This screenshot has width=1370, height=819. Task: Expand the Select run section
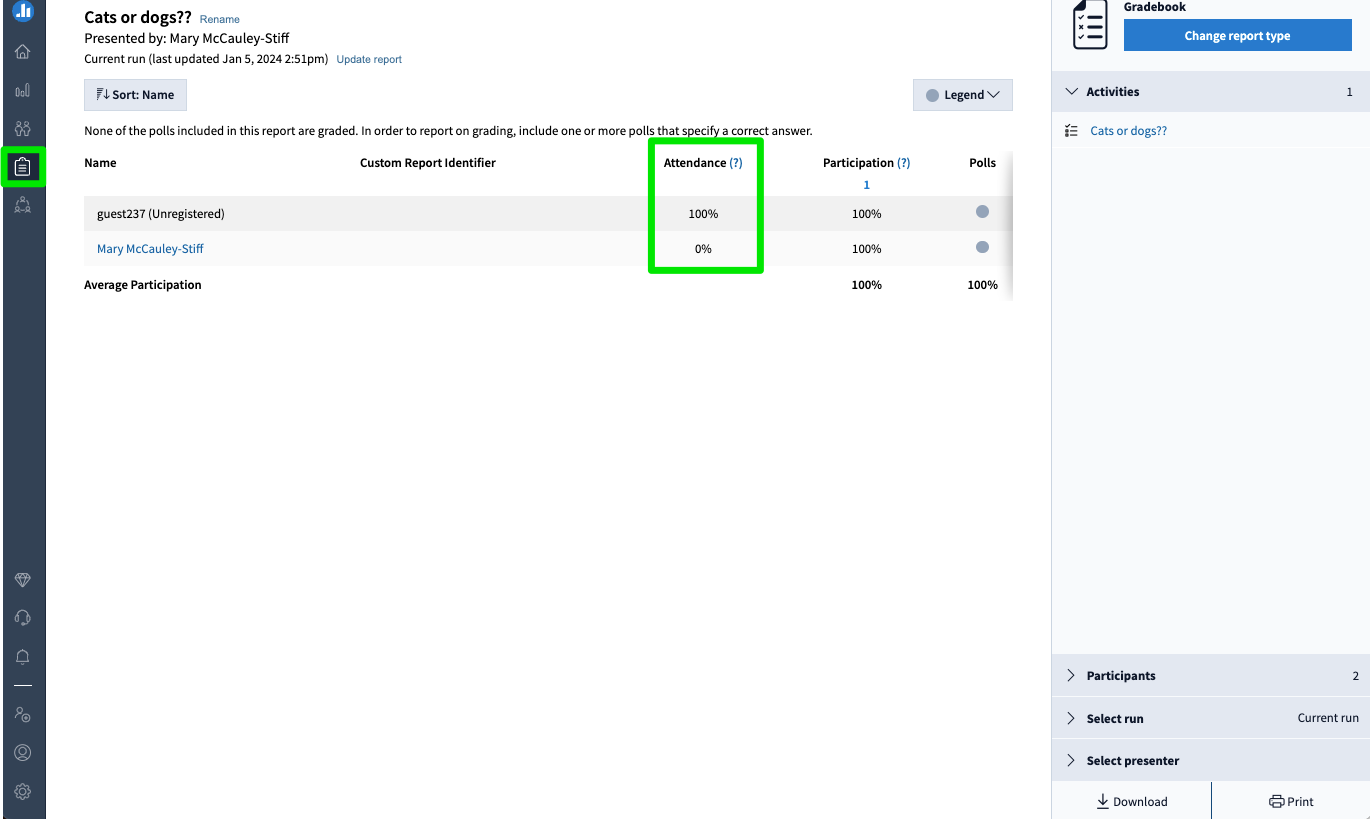point(1071,718)
